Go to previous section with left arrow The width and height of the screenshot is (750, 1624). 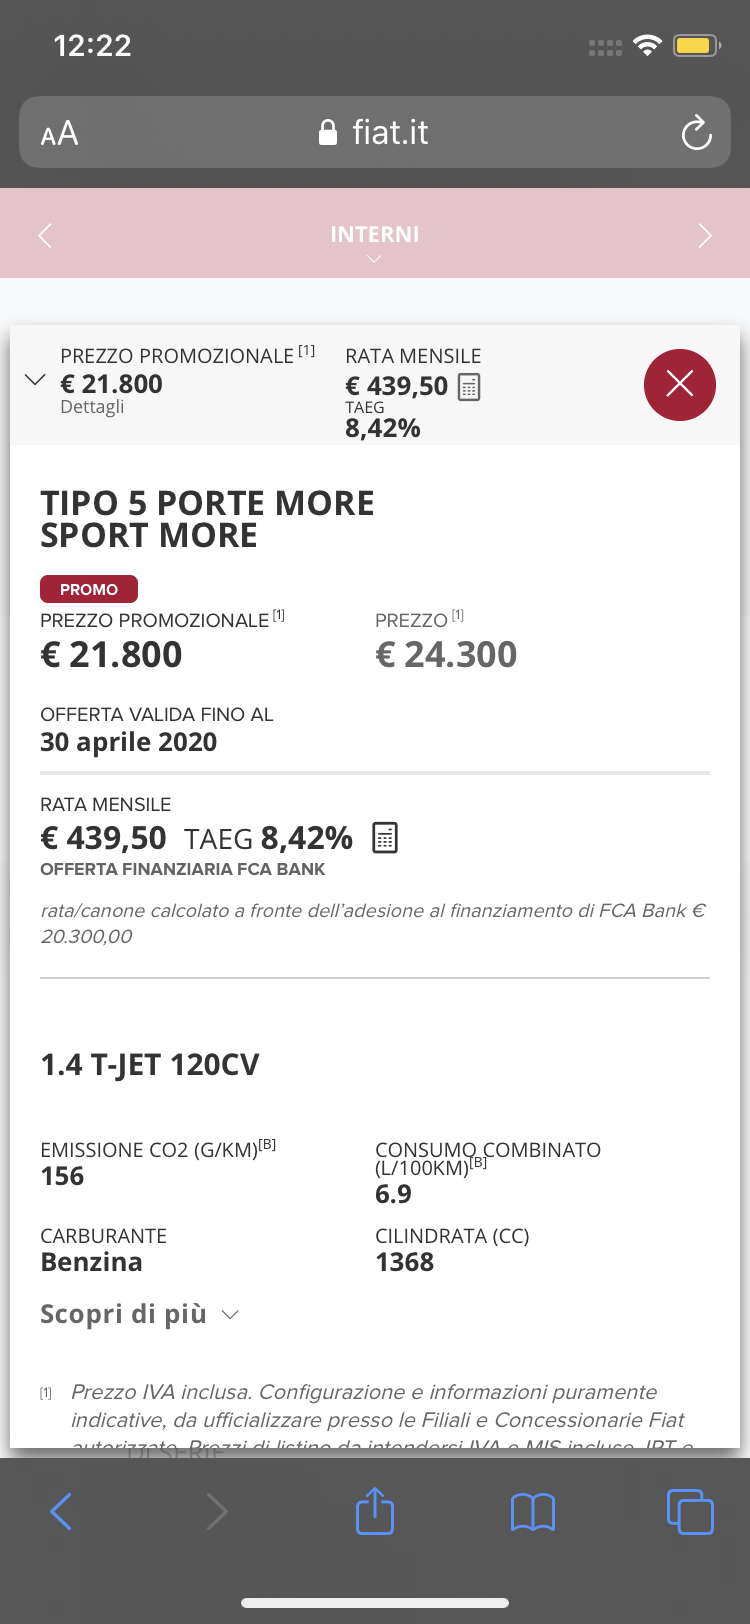45,235
